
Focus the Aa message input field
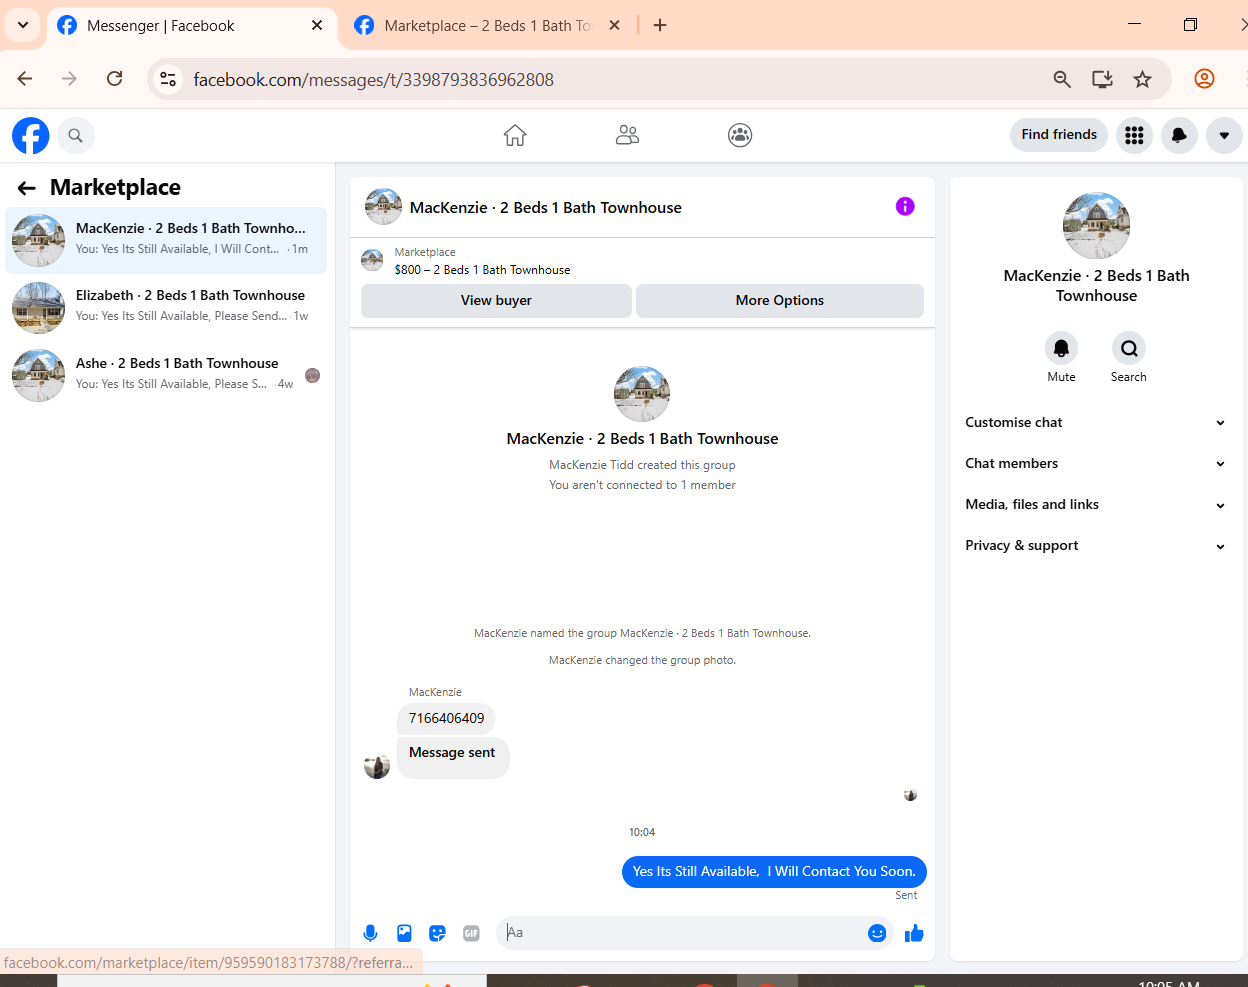click(683, 933)
